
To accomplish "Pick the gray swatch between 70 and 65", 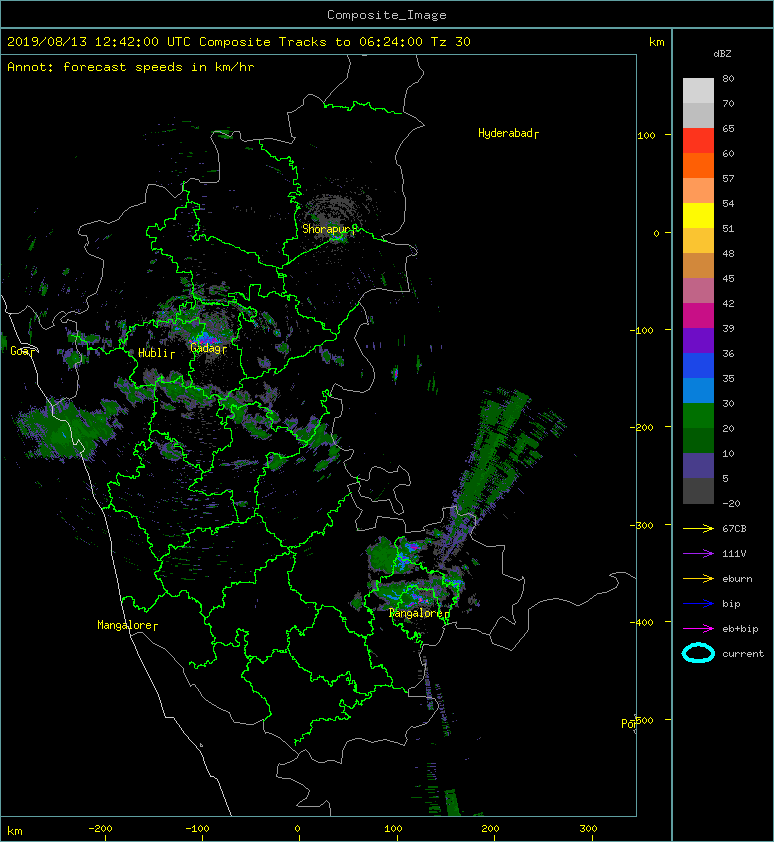I will point(698,115).
